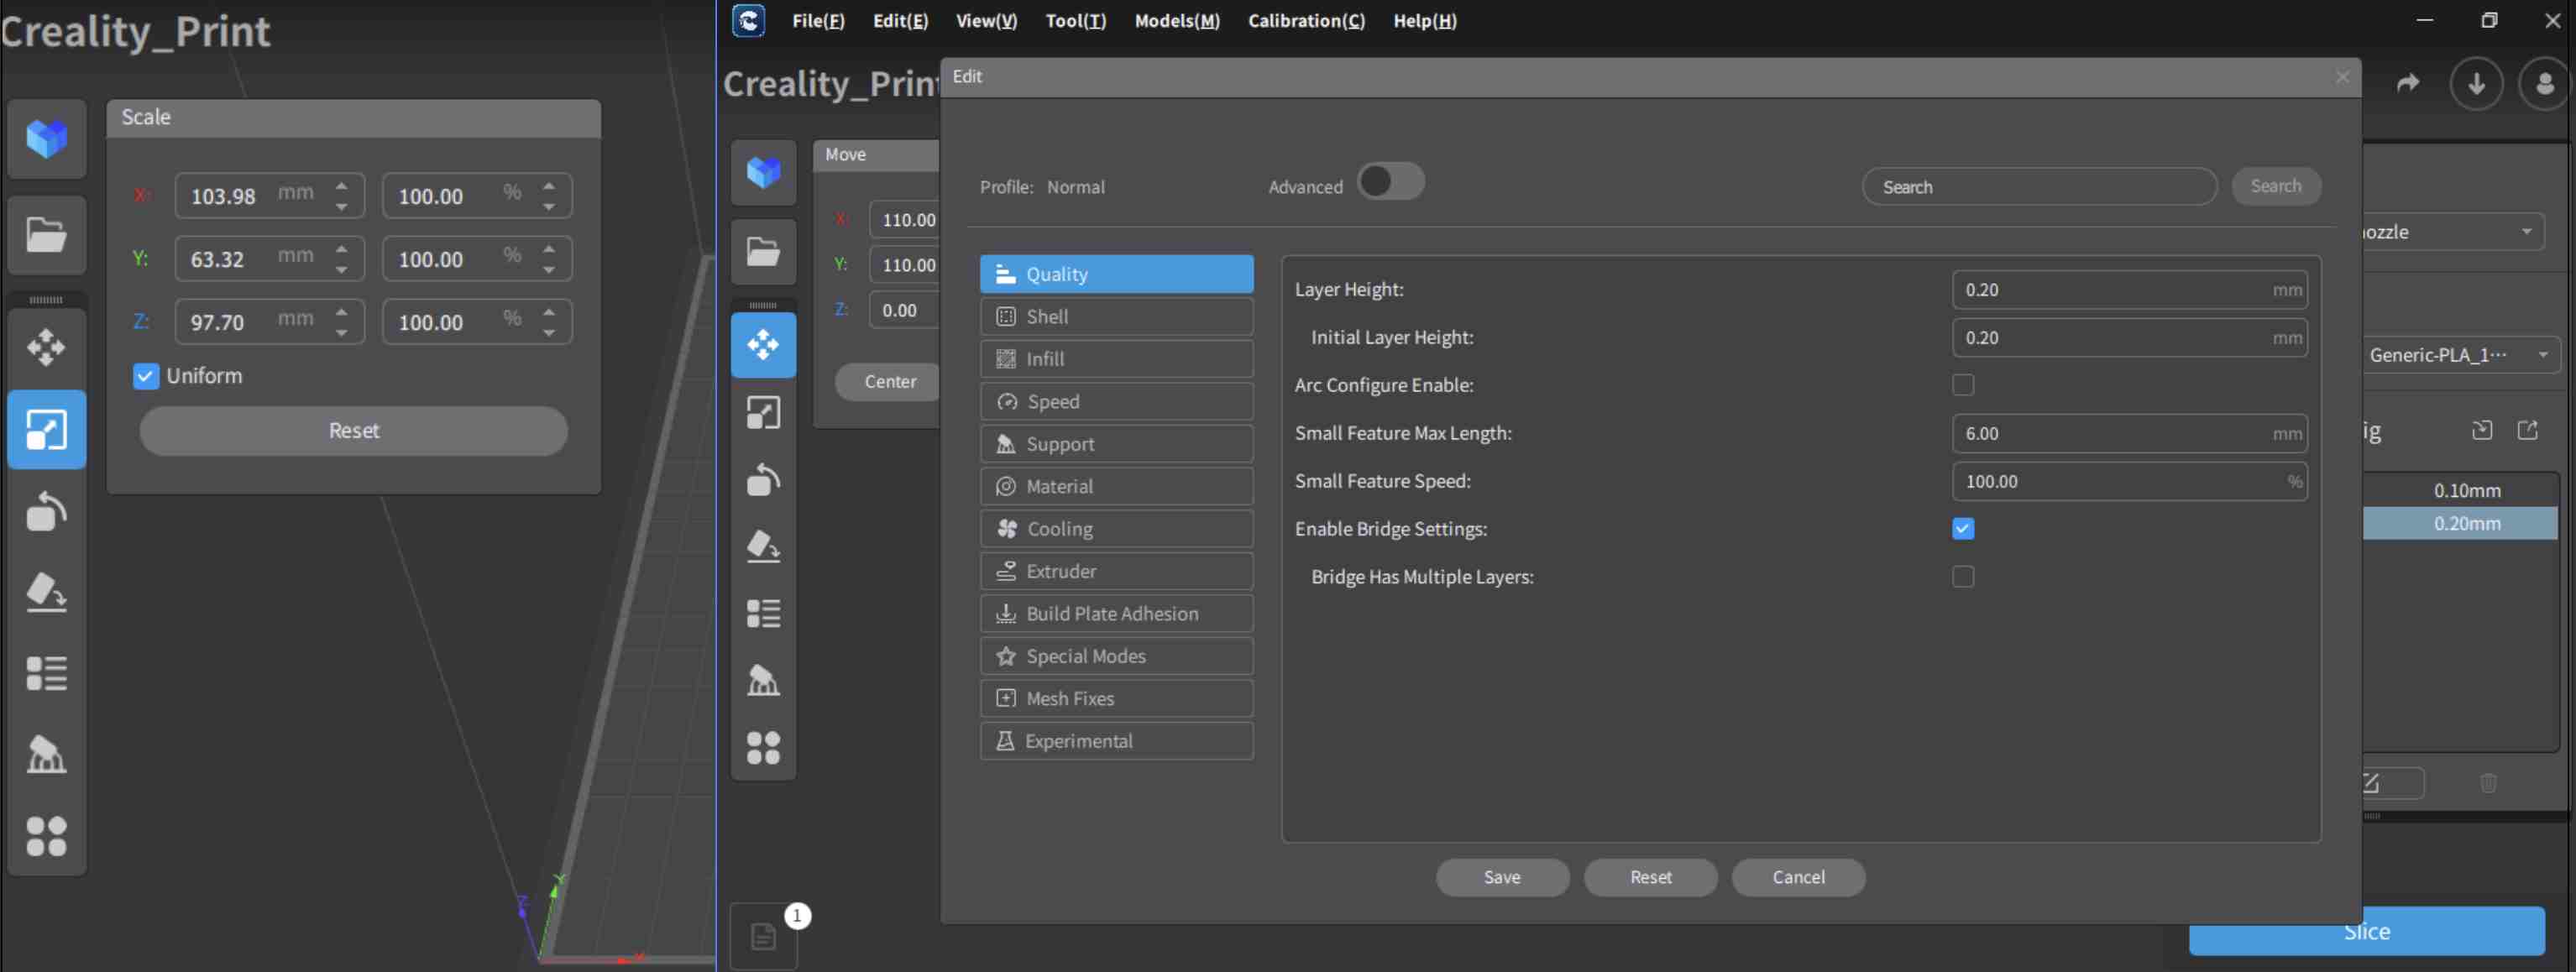Click the Search input field in the Edit dialog
Image resolution: width=2576 pixels, height=972 pixels.
pyautogui.click(x=2039, y=187)
